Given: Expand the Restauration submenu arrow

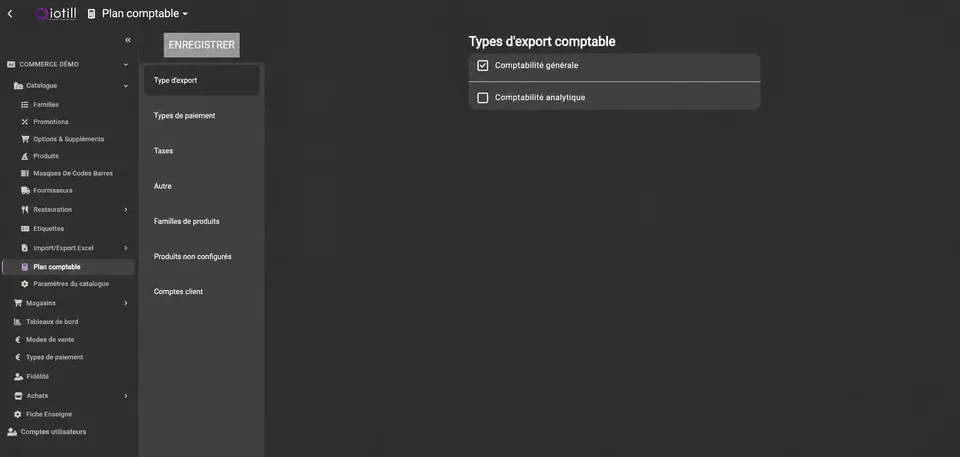Looking at the screenshot, I should (126, 210).
